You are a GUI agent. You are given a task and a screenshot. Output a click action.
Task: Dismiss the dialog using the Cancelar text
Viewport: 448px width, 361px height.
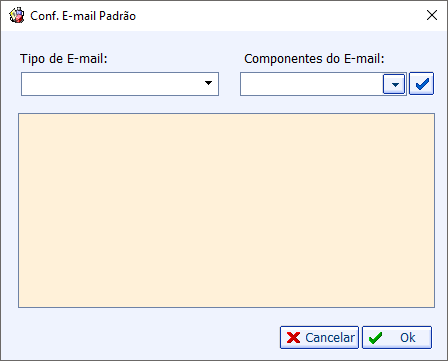click(x=330, y=338)
